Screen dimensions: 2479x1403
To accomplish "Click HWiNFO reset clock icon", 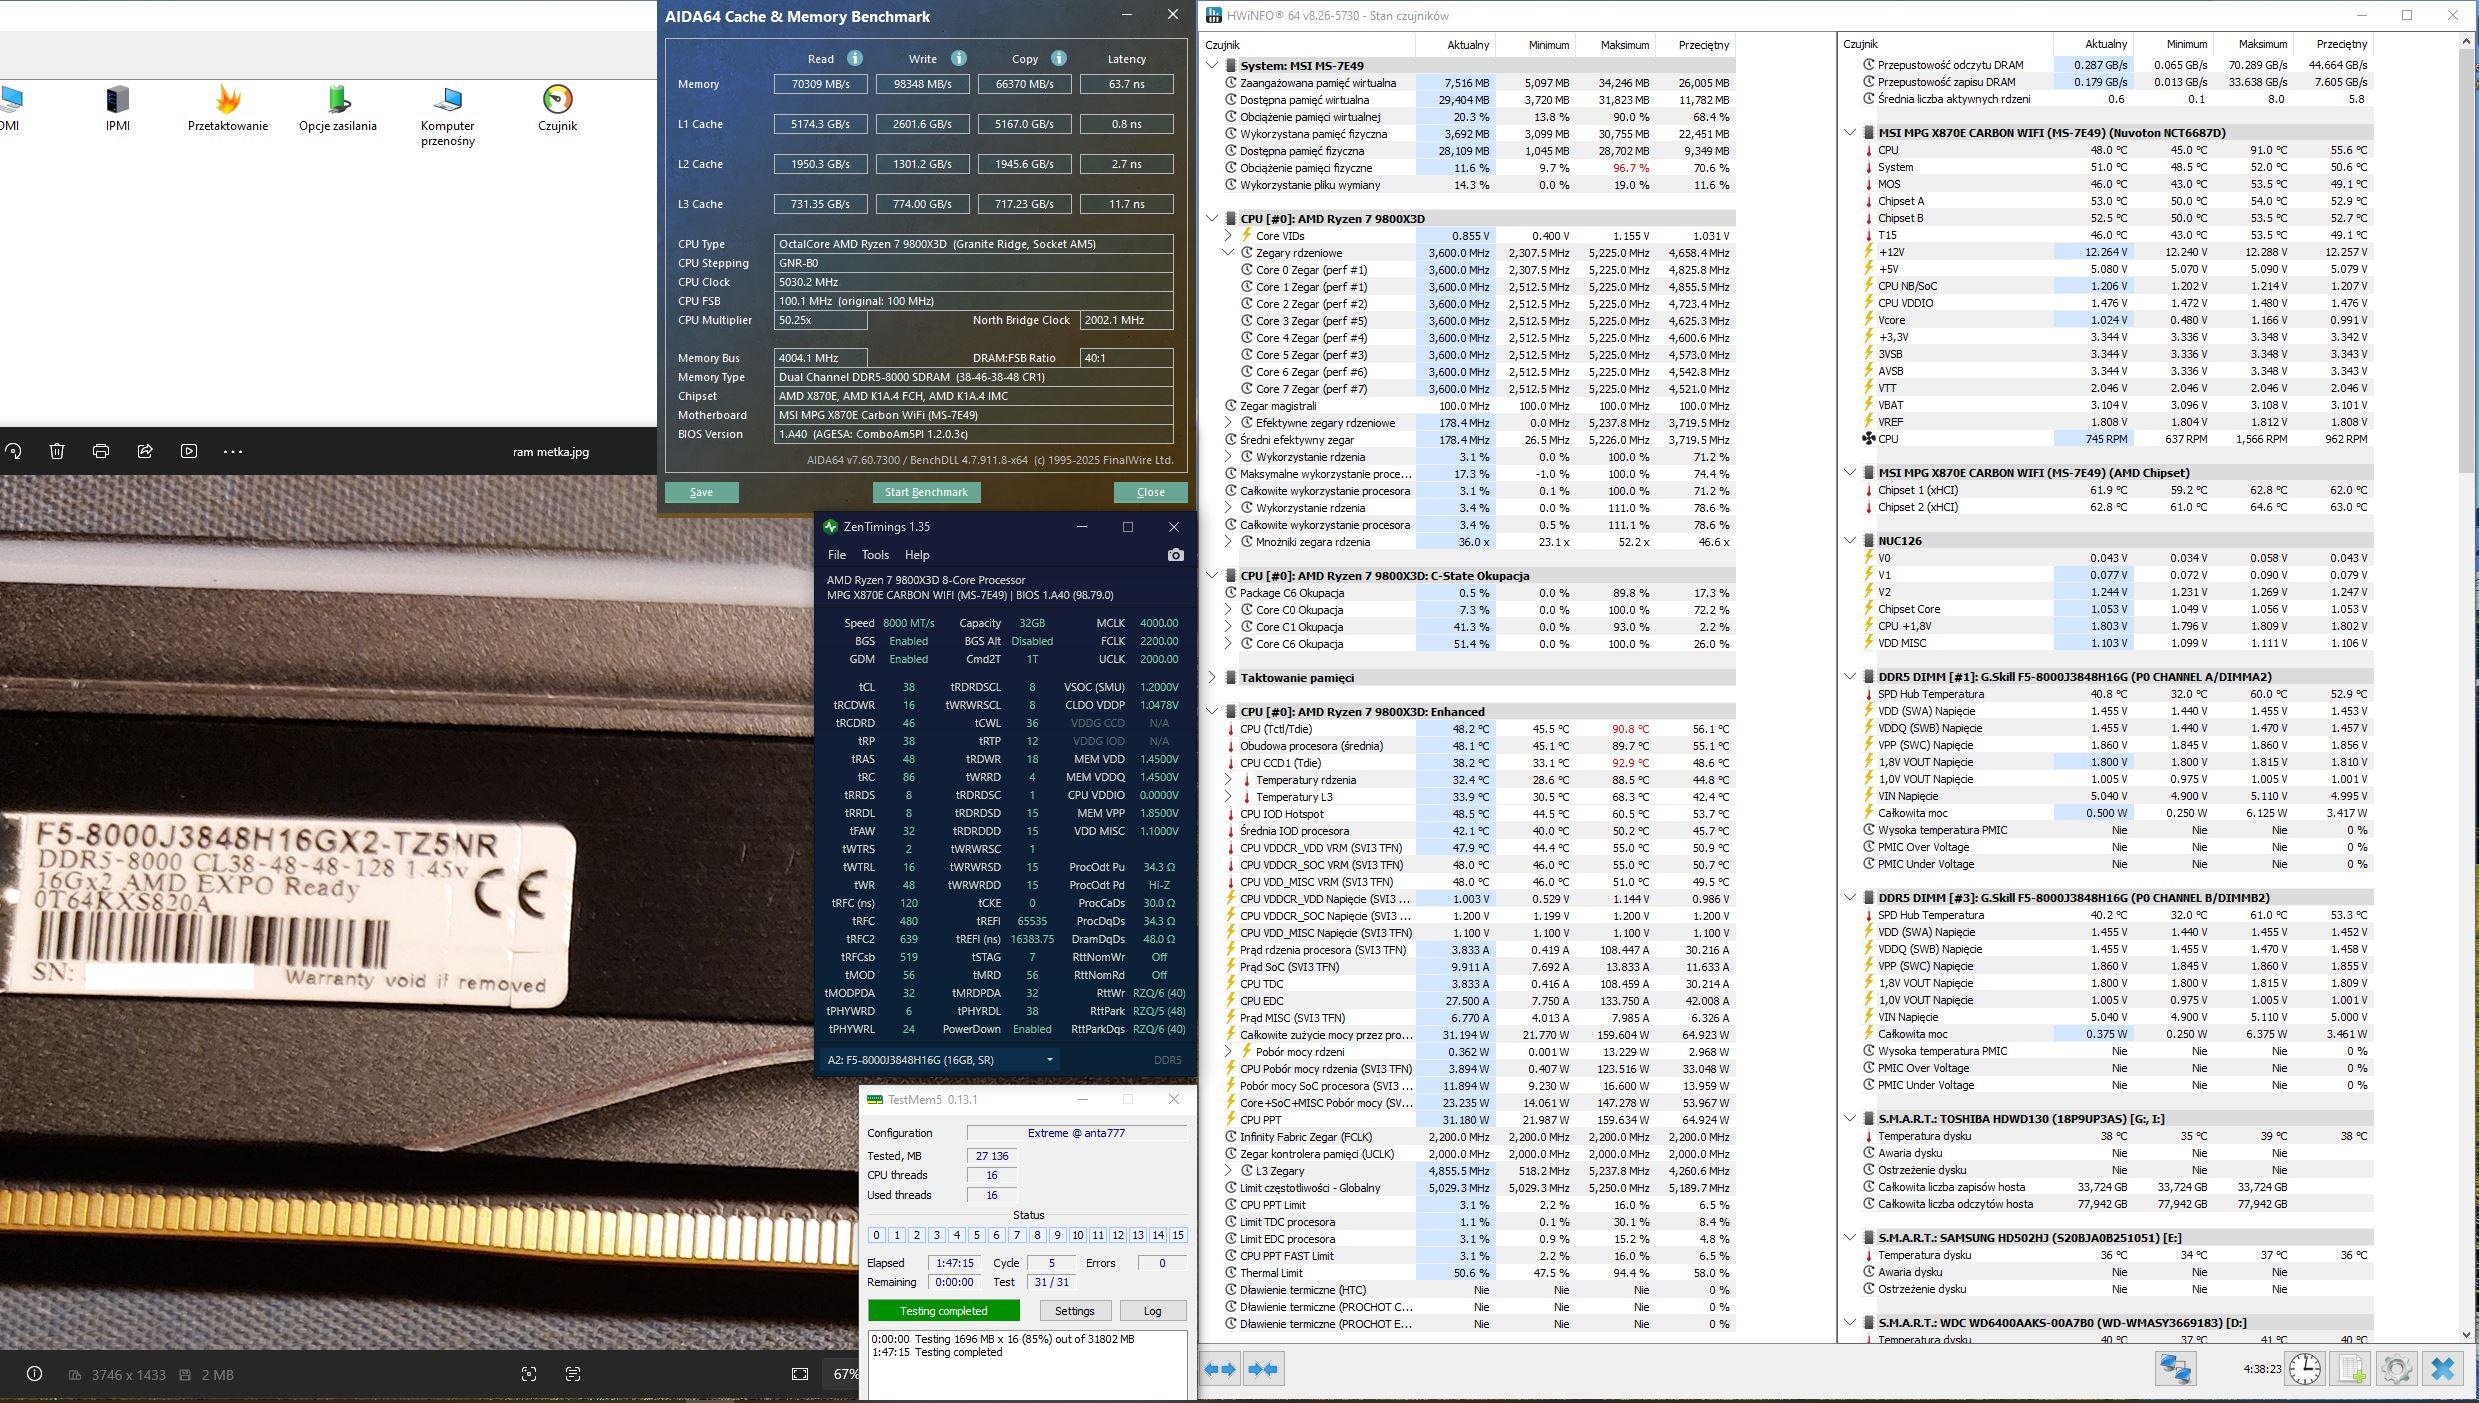I will (x=2304, y=1369).
